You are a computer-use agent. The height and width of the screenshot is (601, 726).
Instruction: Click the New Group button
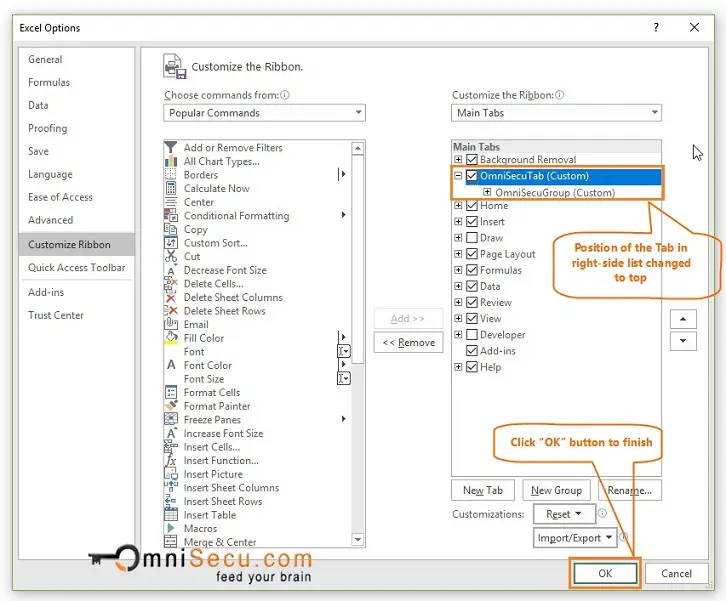[556, 490]
